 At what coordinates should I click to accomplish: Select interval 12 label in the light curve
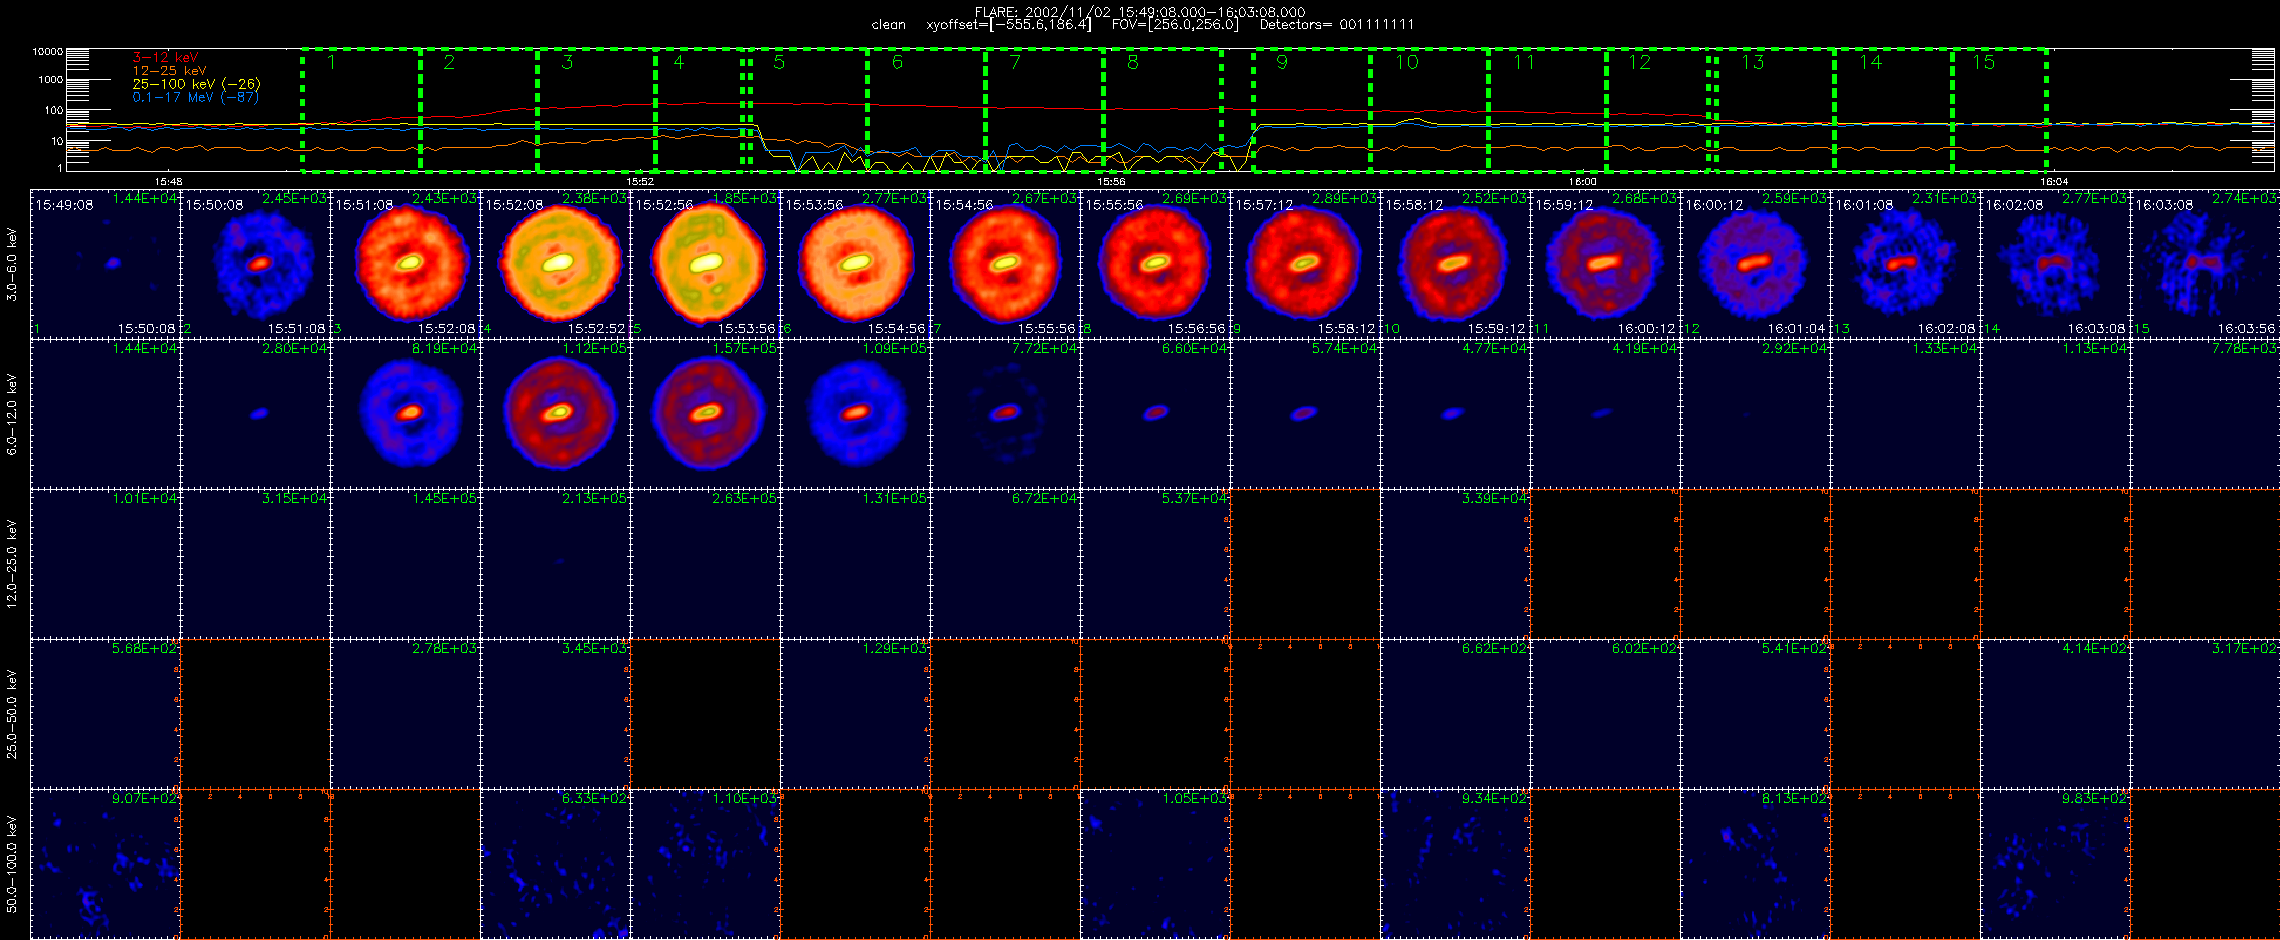pos(1639,62)
